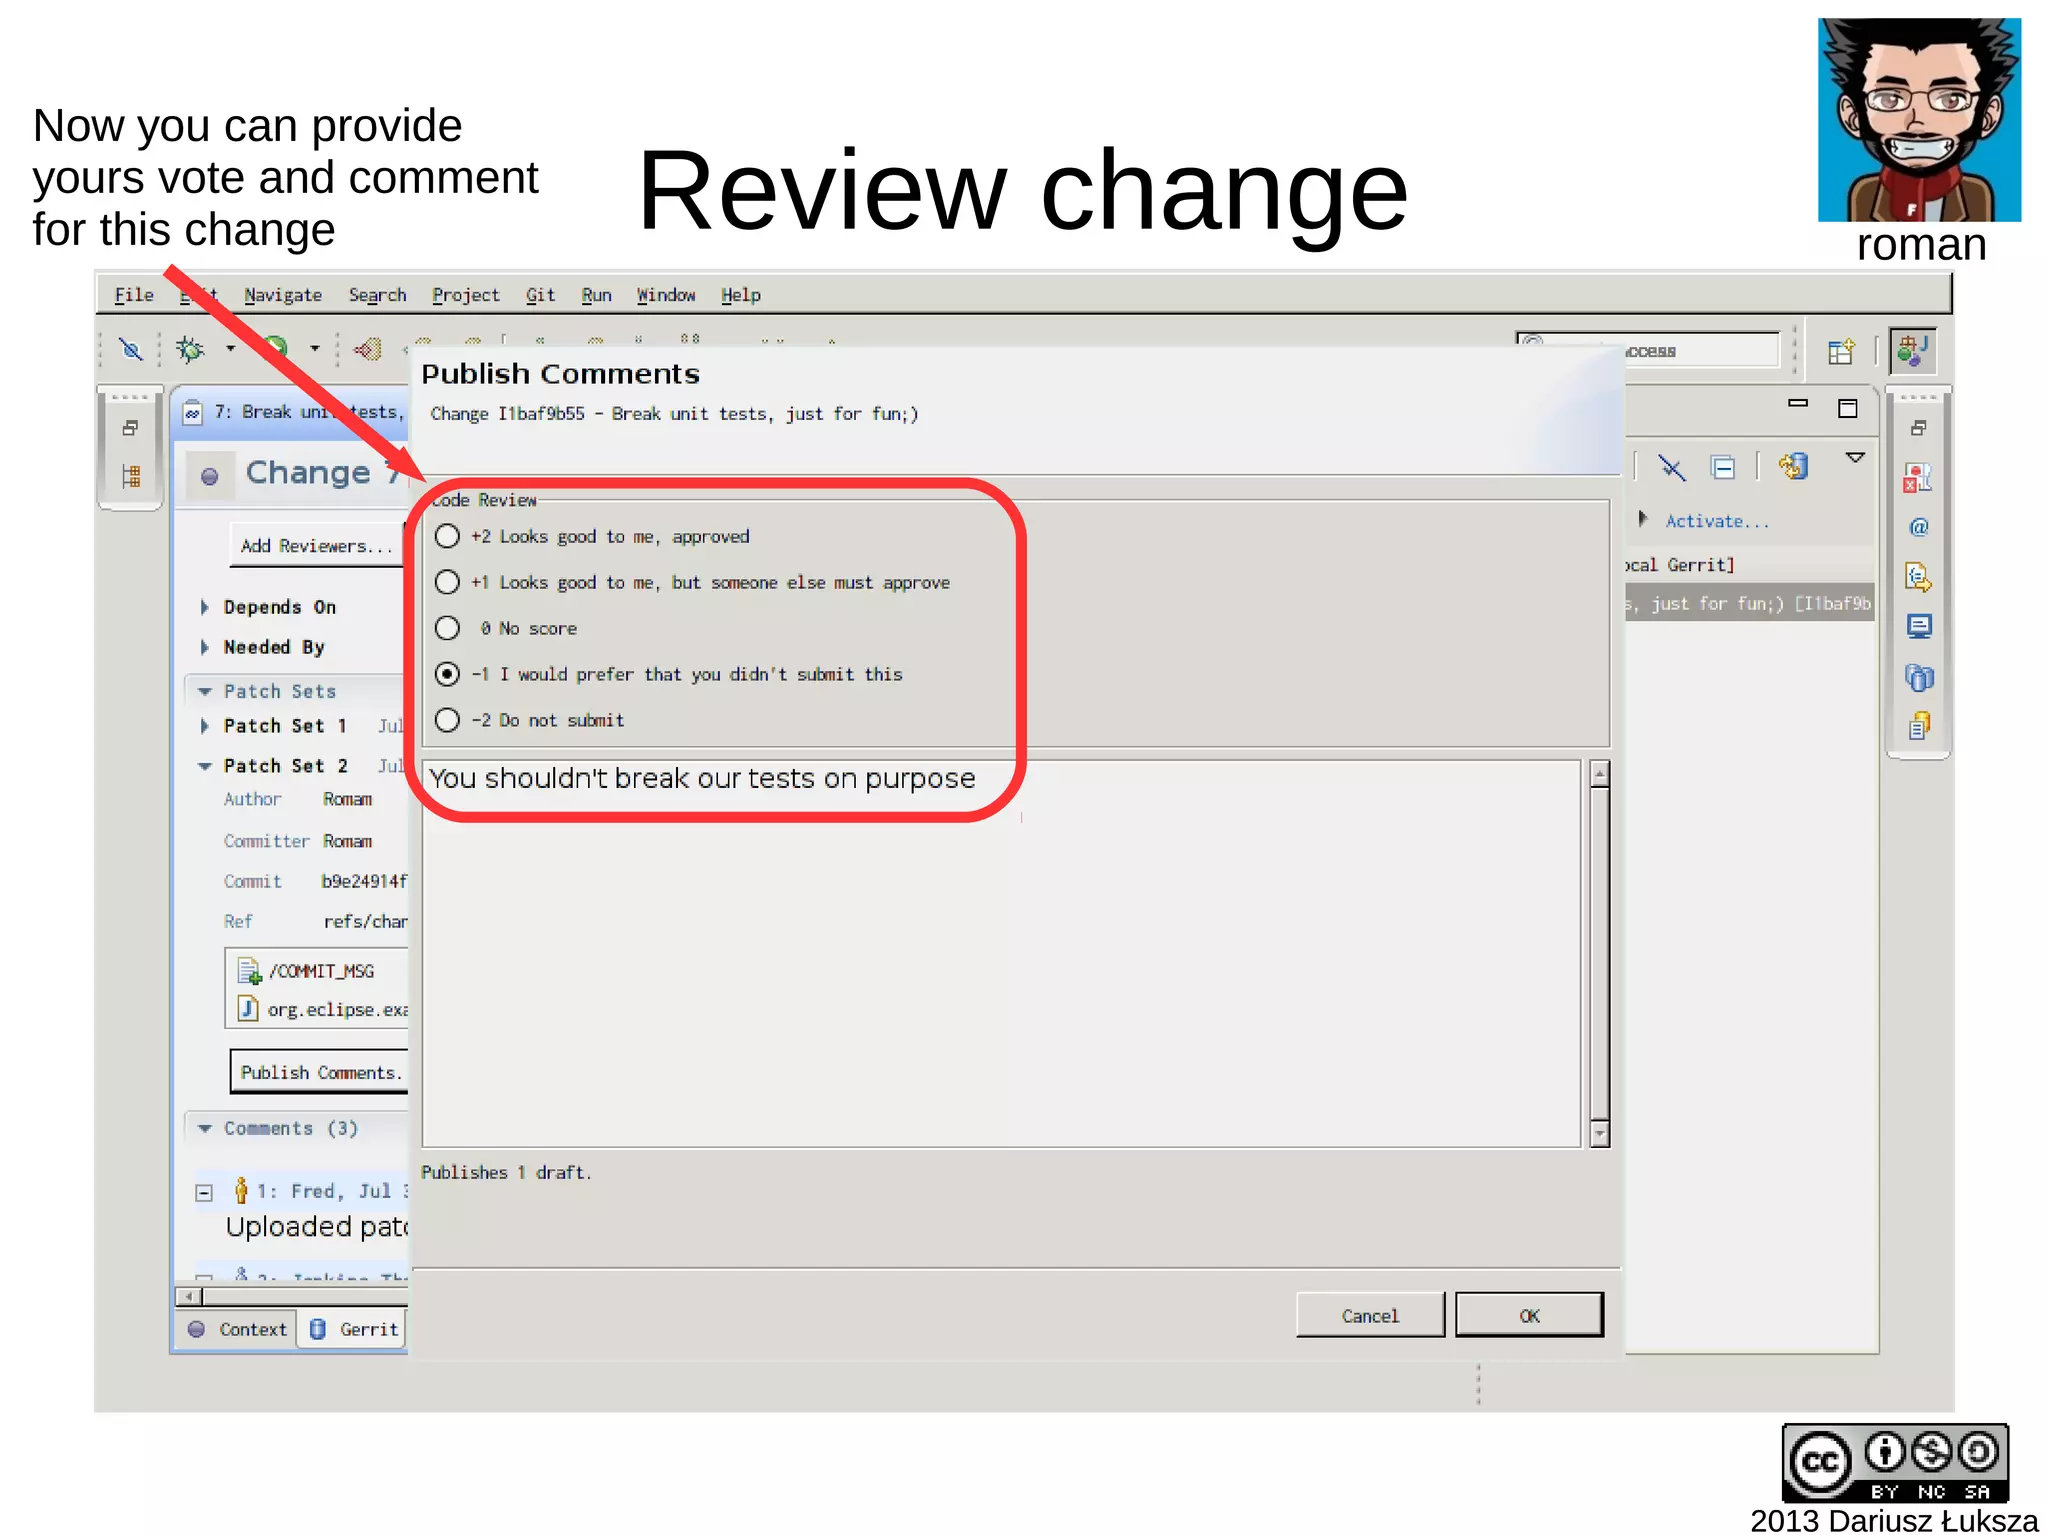Image resolution: width=2048 pixels, height=1535 pixels.
Task: Open the Navigate menu
Action: coord(282,295)
